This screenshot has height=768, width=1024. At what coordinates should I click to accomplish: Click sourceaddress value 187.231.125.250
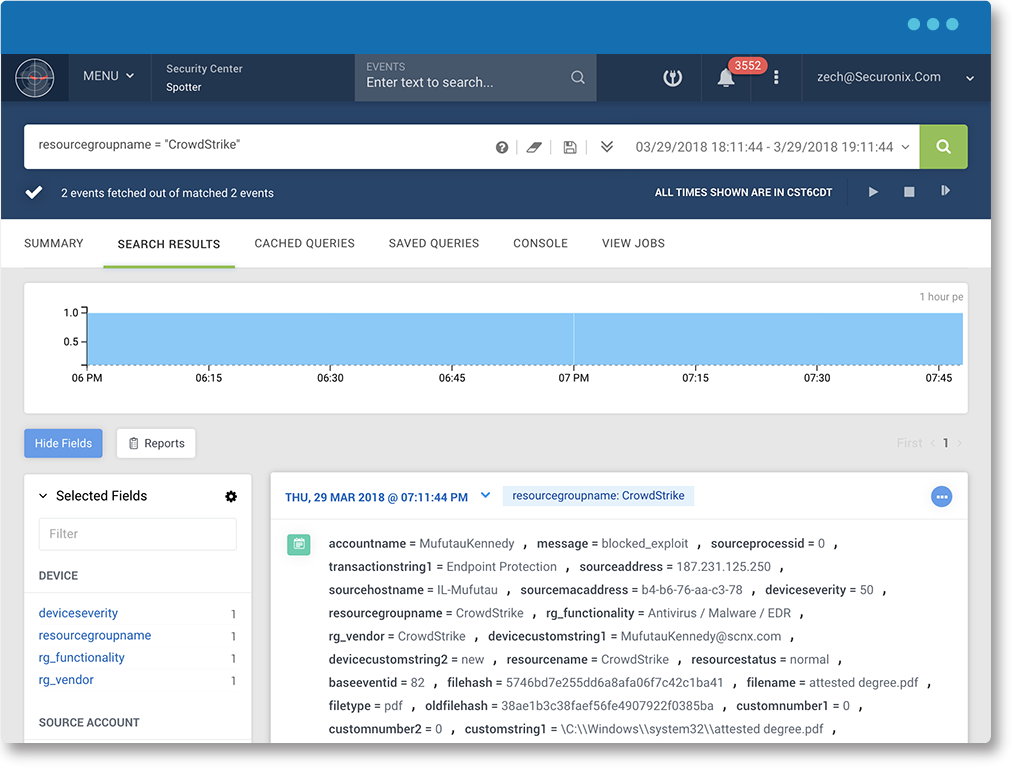click(x=724, y=567)
